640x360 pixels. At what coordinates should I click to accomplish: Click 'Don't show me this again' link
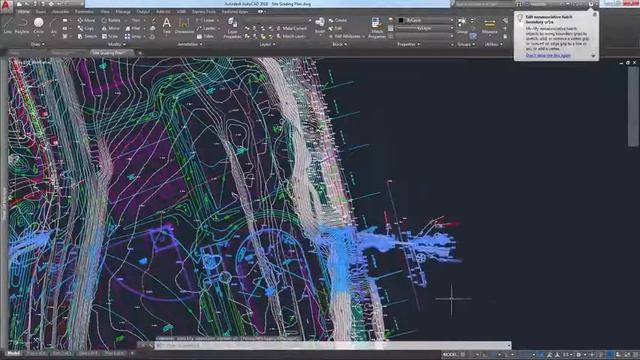click(x=548, y=55)
